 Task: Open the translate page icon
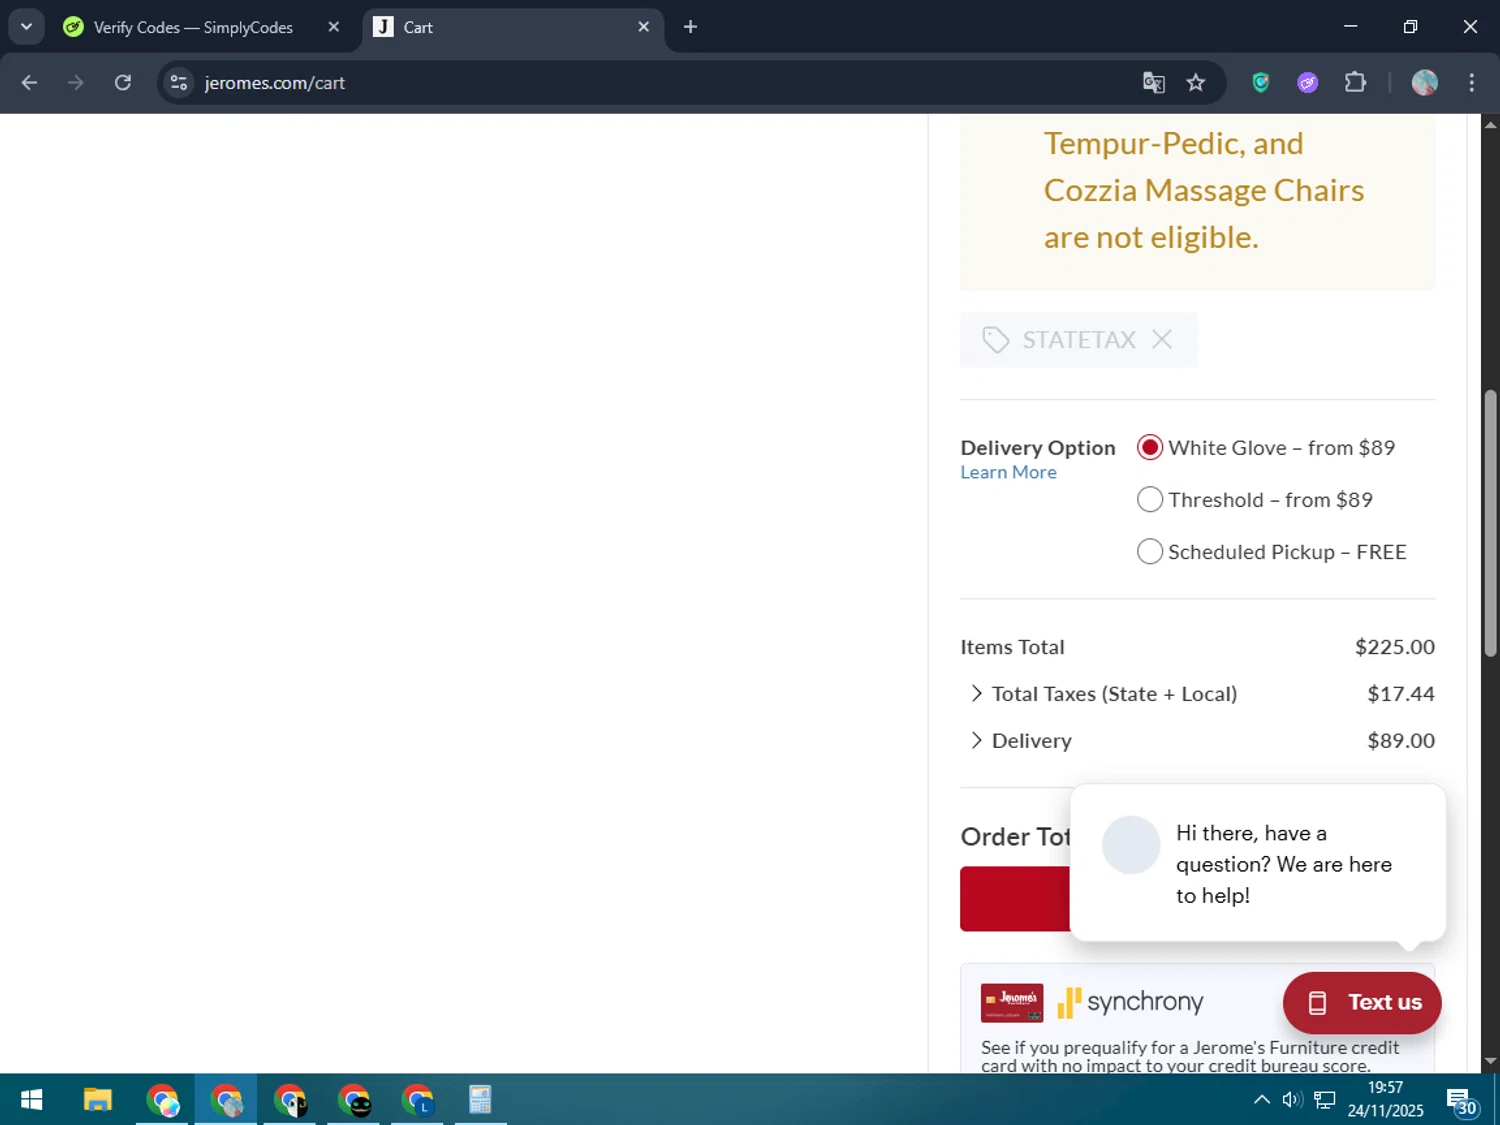[x=1154, y=83]
